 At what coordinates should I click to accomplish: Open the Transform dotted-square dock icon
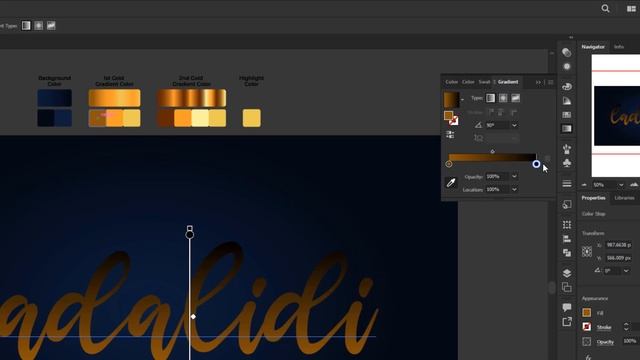coord(567,224)
